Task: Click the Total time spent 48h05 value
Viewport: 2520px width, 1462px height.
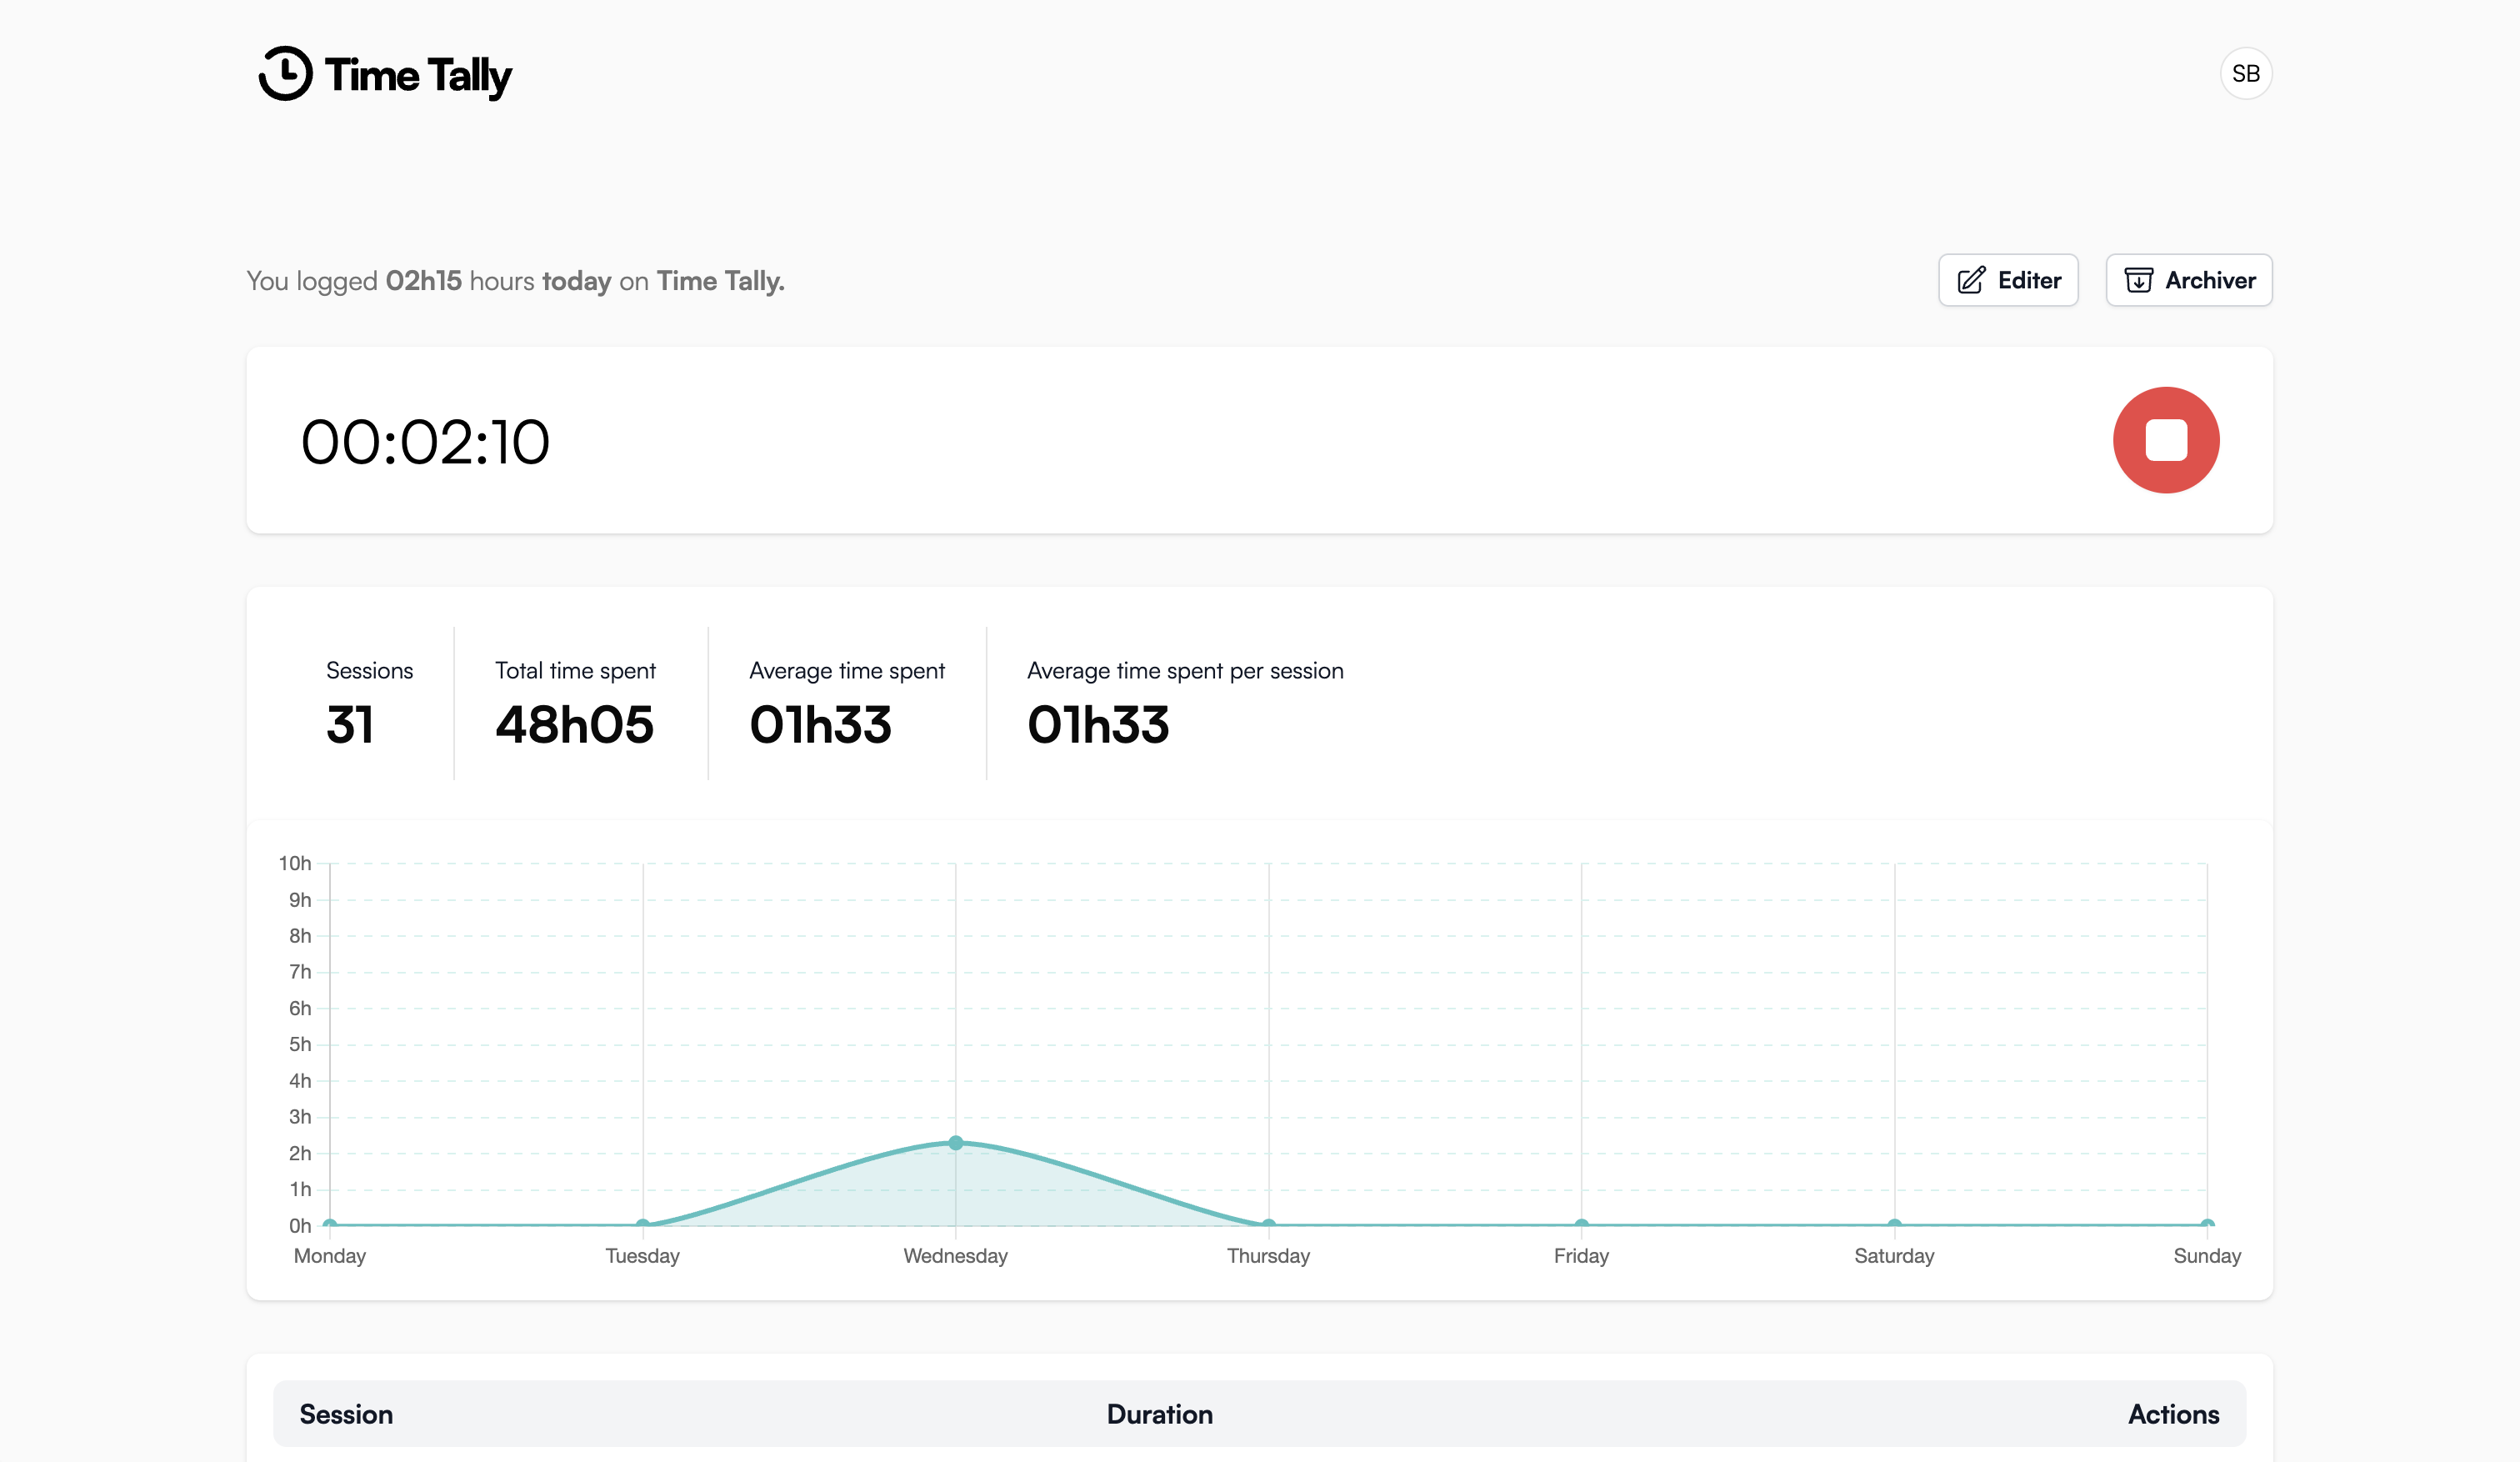Action: 574,724
